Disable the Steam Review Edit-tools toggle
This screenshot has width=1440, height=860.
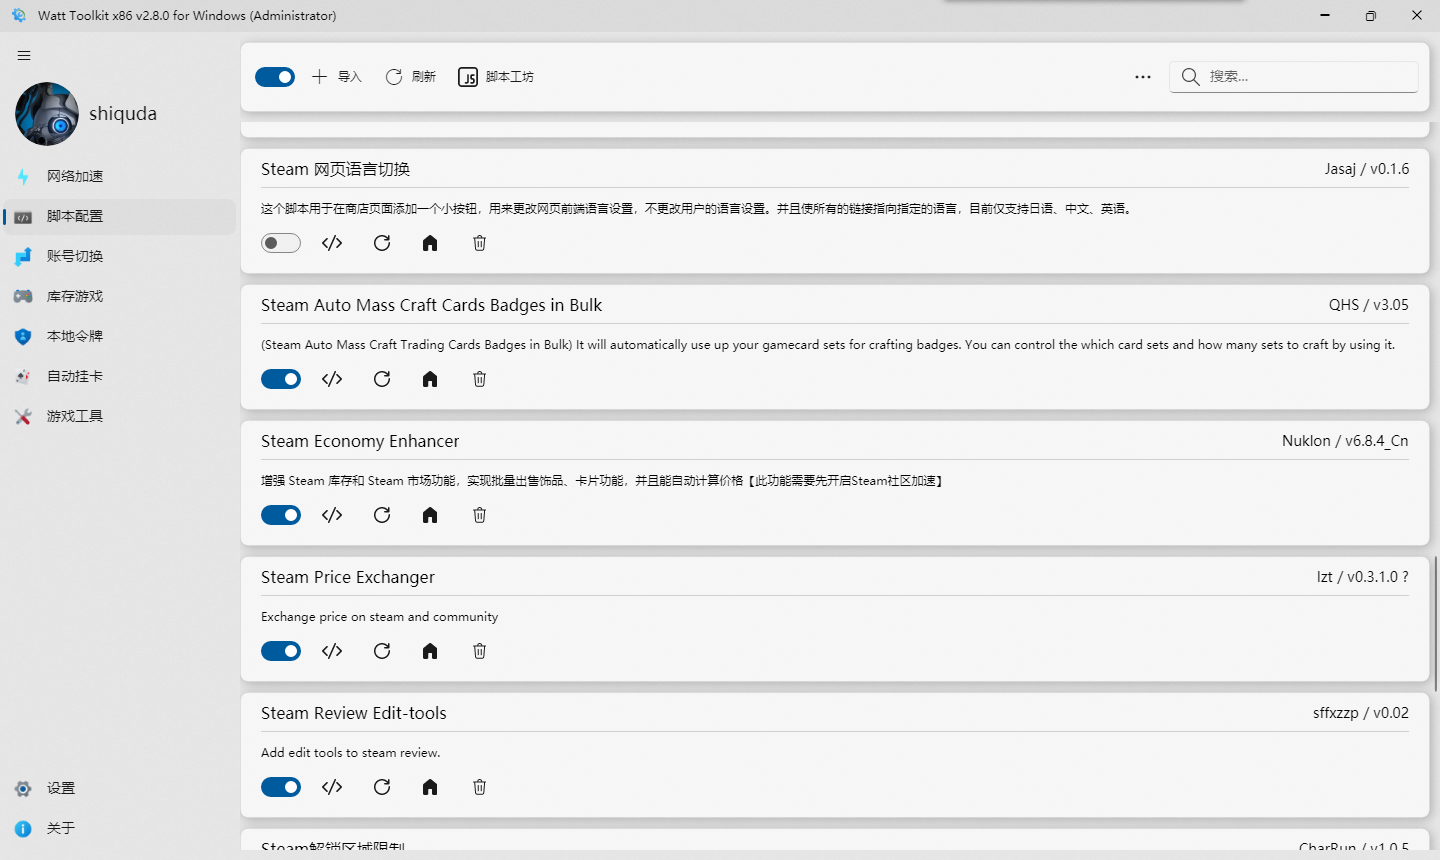click(x=281, y=787)
